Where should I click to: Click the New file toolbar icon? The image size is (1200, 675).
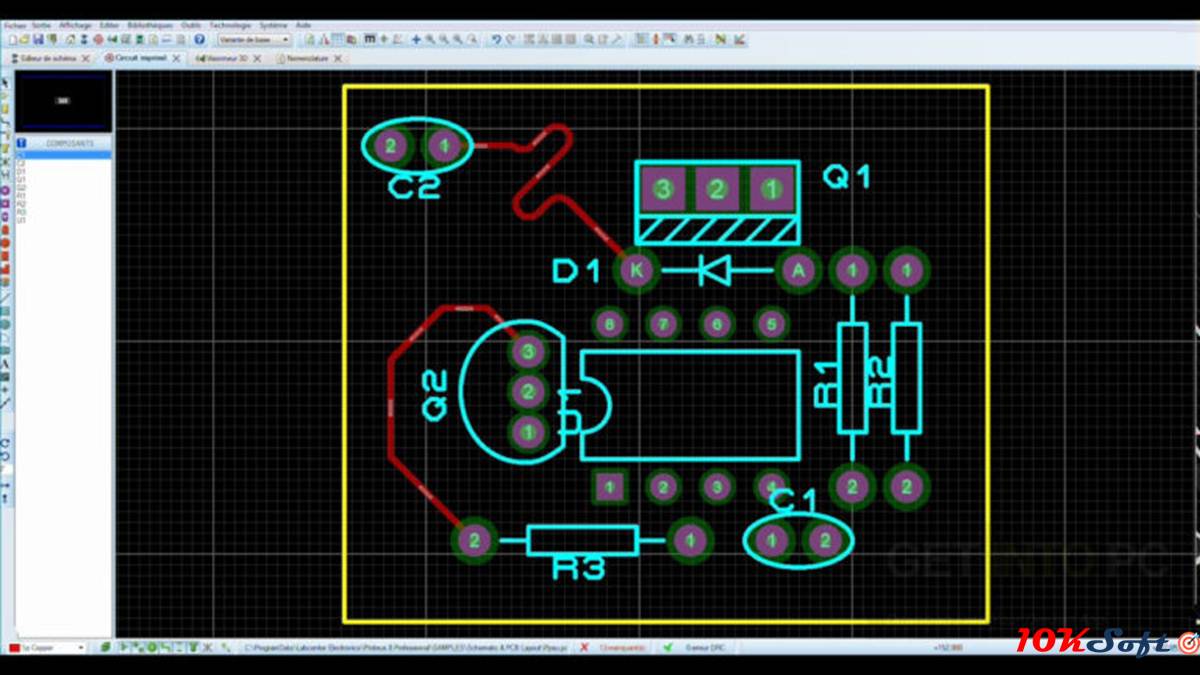12,39
